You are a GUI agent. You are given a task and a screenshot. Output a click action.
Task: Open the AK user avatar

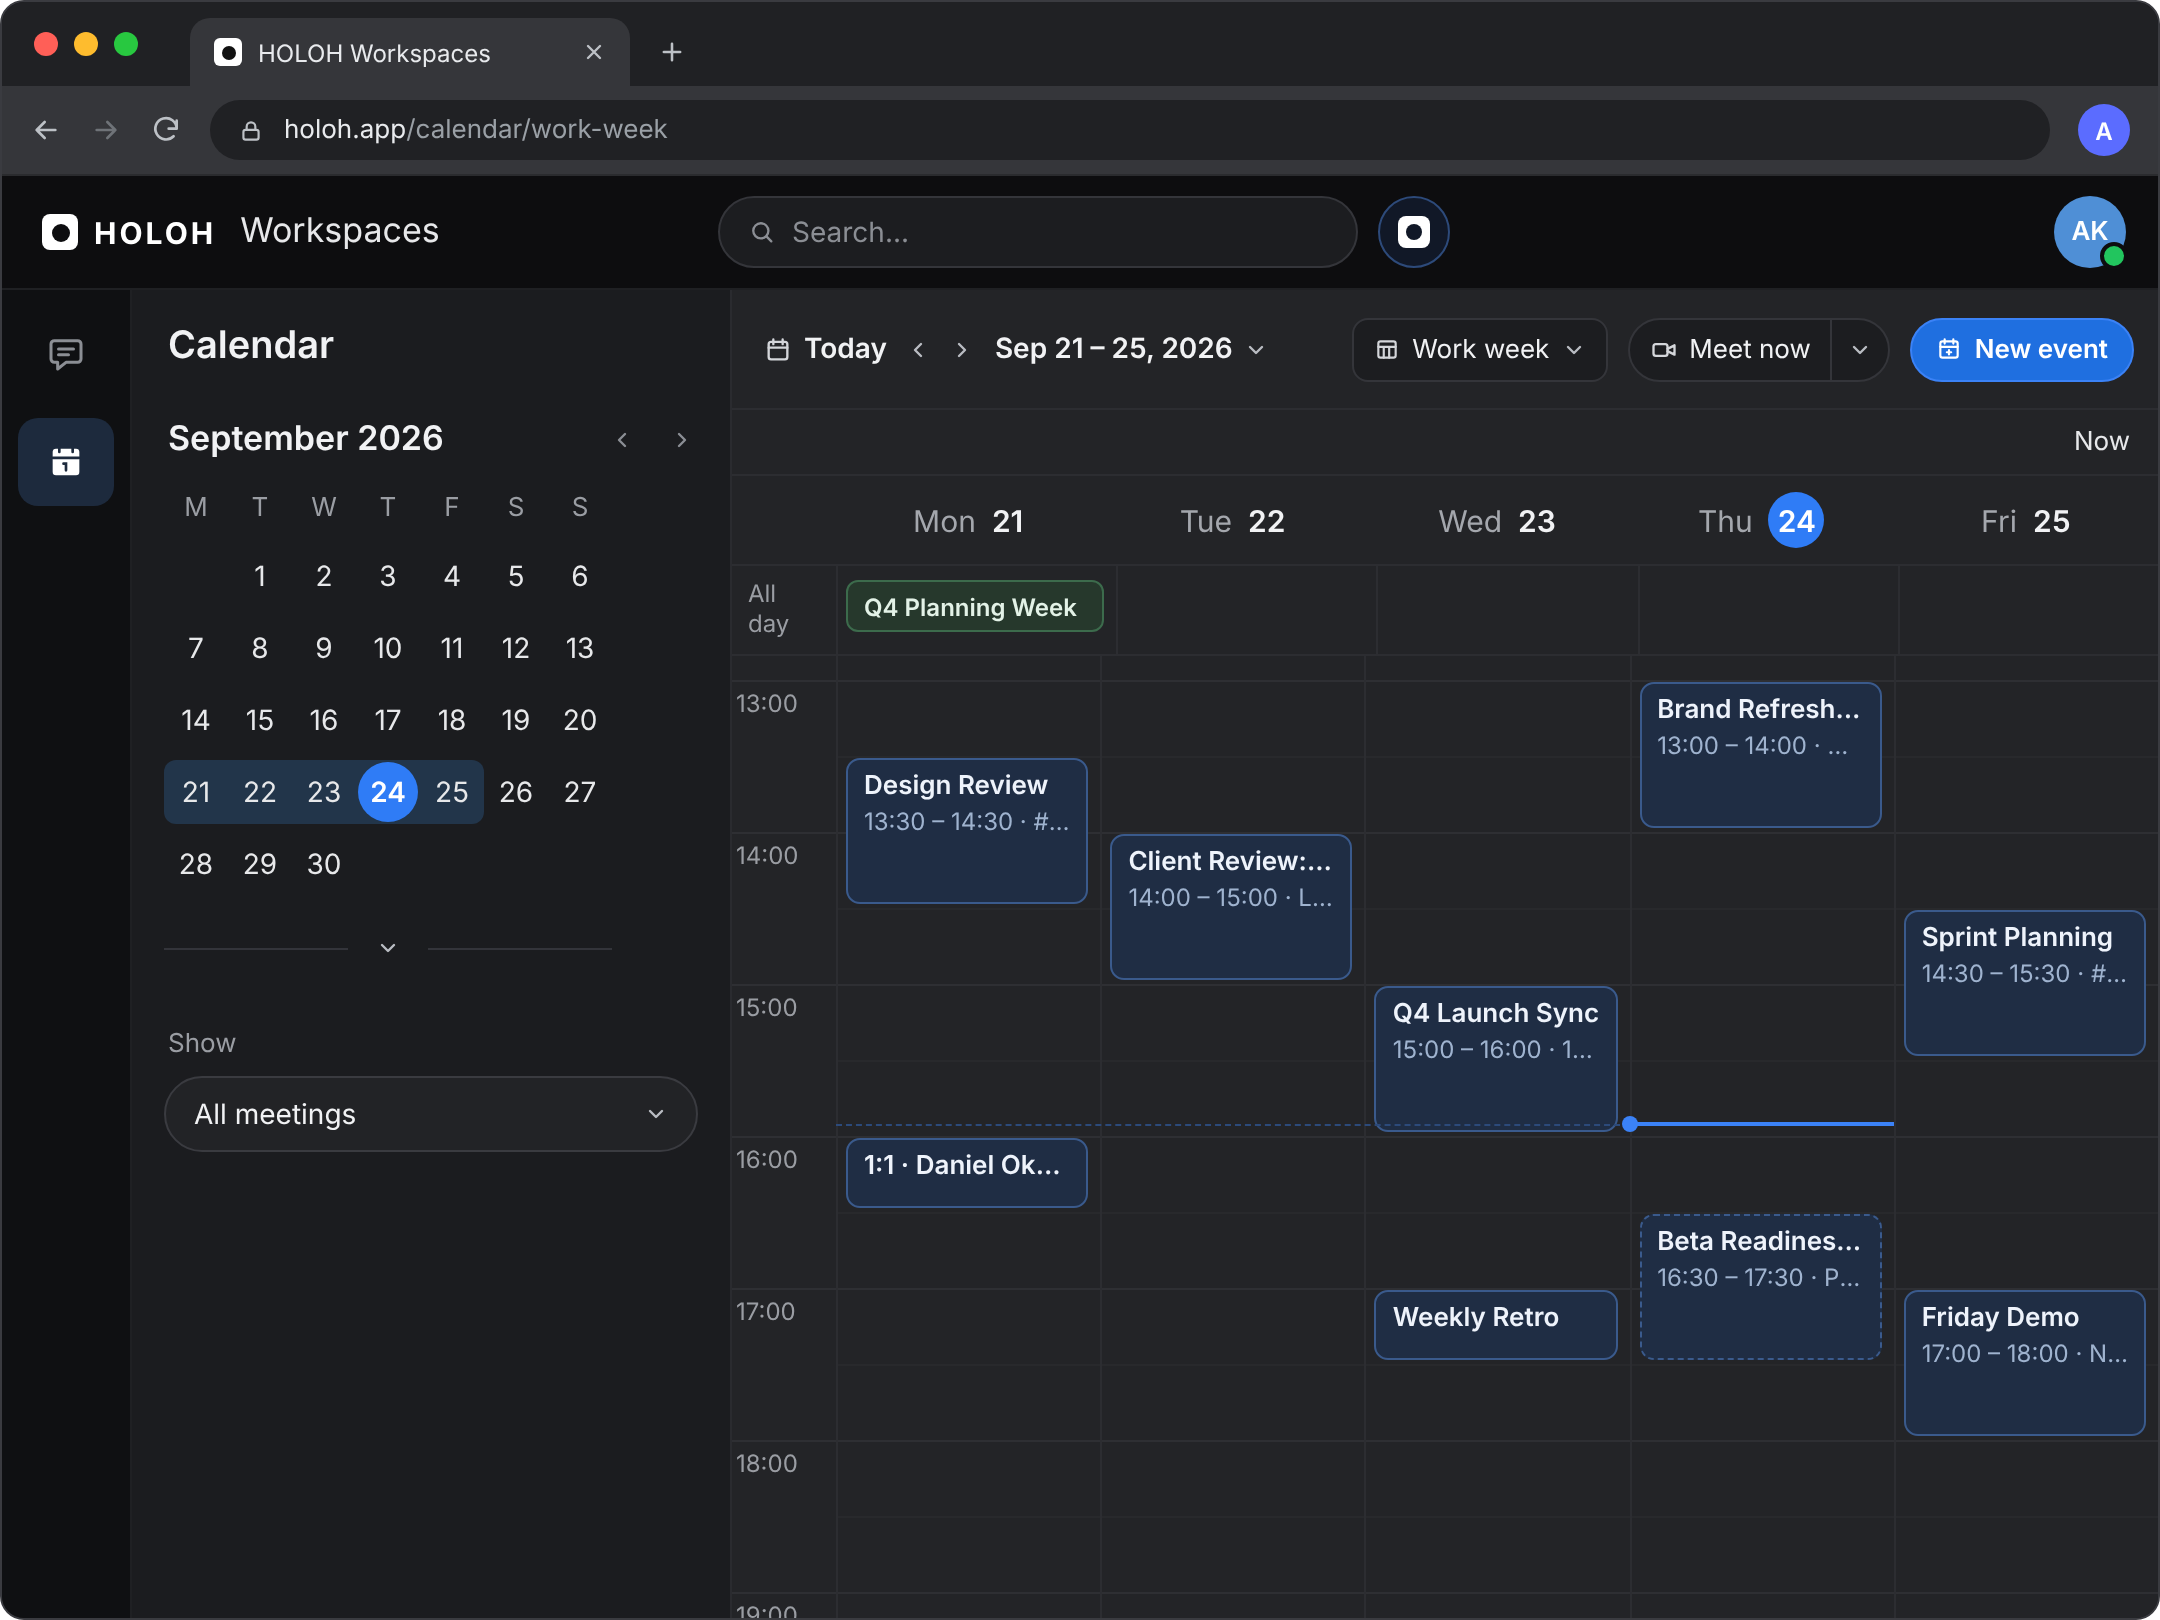tap(2089, 232)
